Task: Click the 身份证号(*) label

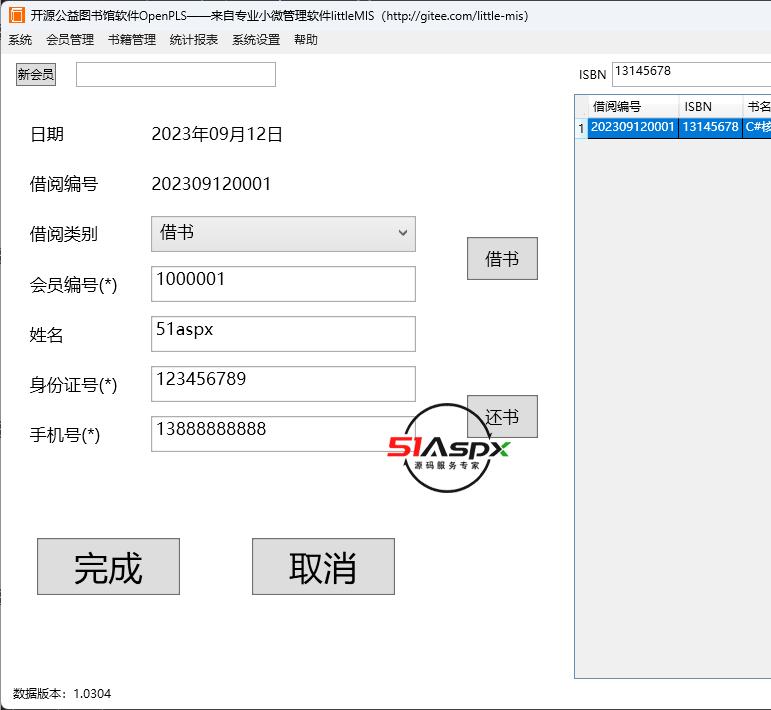Action: click(x=73, y=385)
